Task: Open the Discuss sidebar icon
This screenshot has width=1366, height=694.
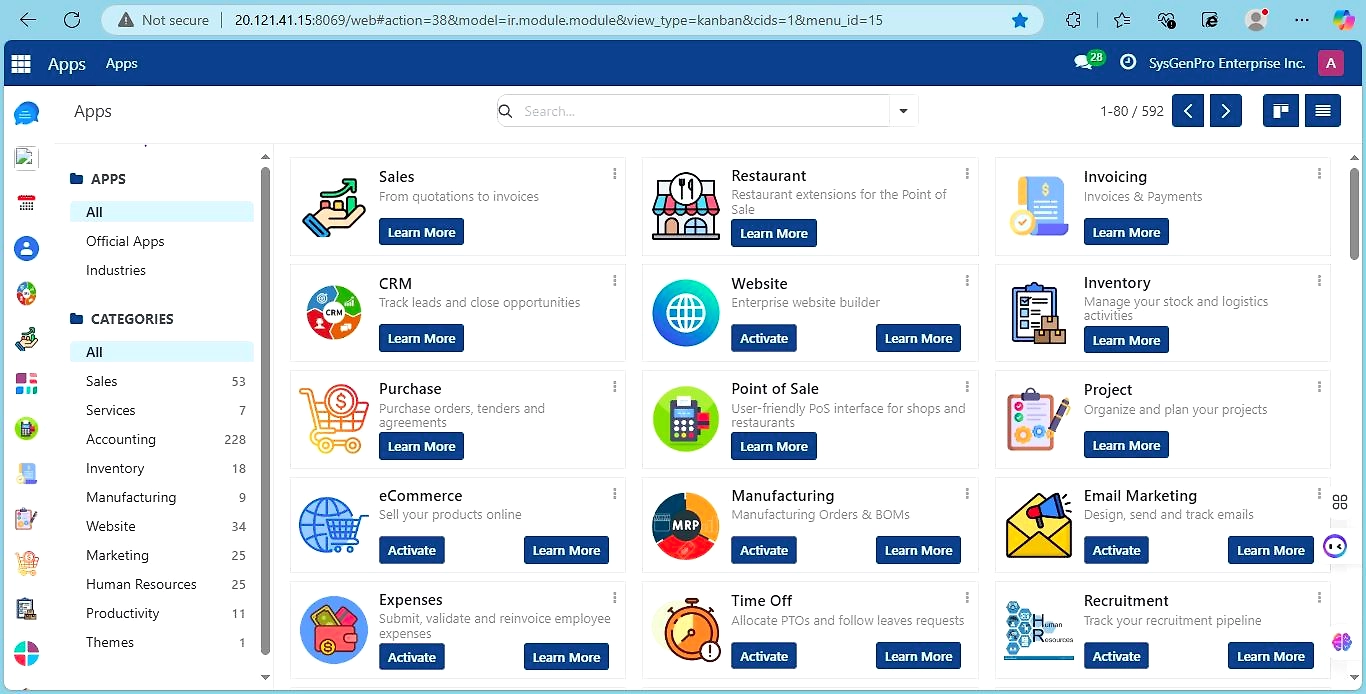Action: tap(27, 113)
